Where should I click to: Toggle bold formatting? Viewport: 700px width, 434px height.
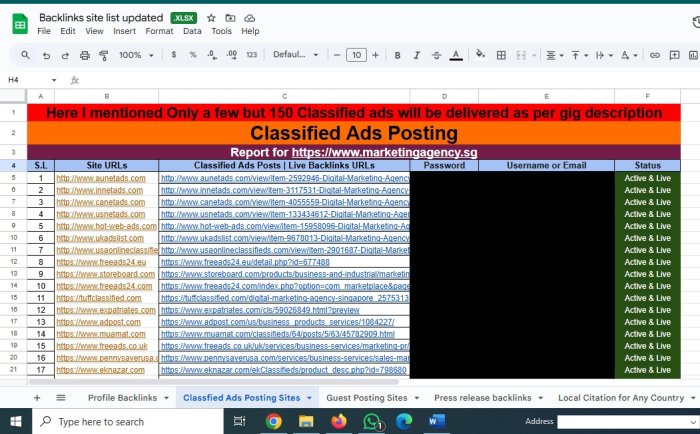click(x=397, y=55)
